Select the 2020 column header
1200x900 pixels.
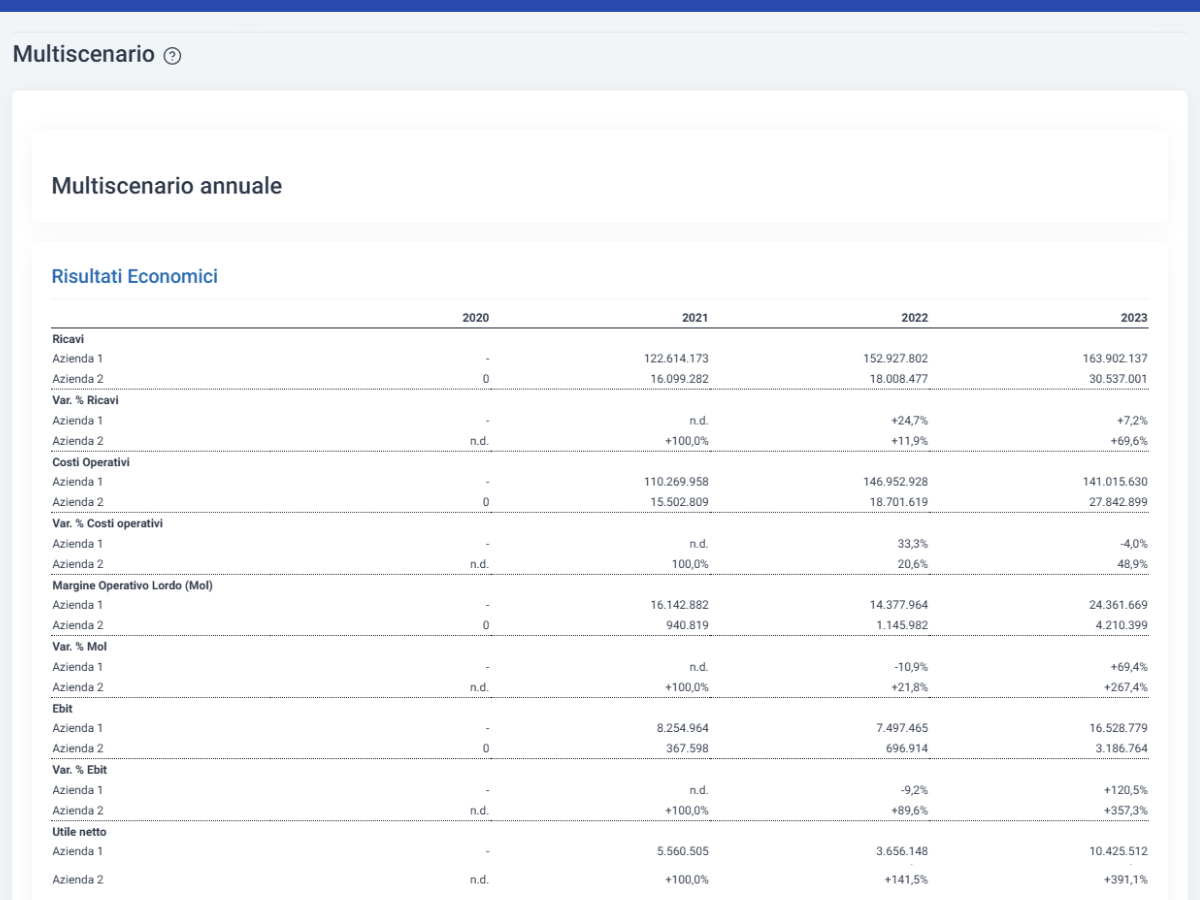point(476,318)
